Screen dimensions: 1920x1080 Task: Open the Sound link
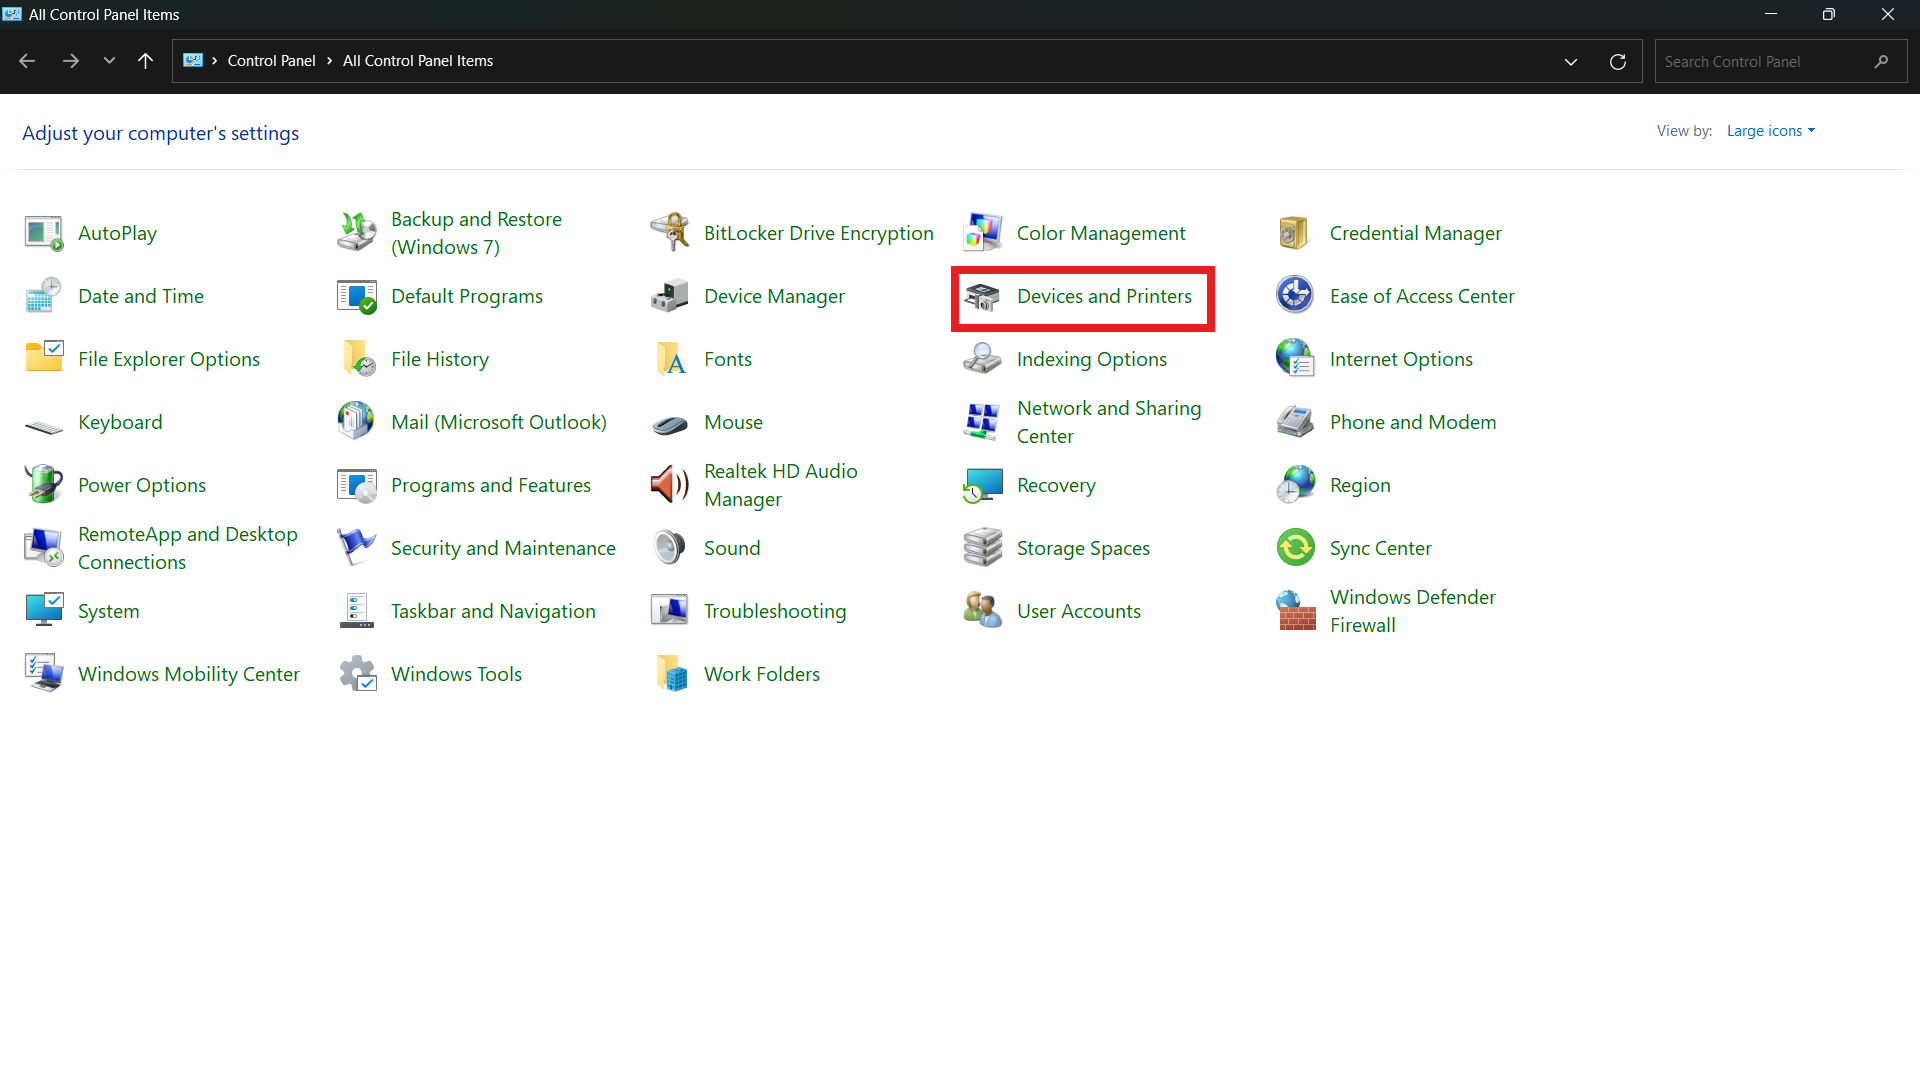click(x=731, y=548)
